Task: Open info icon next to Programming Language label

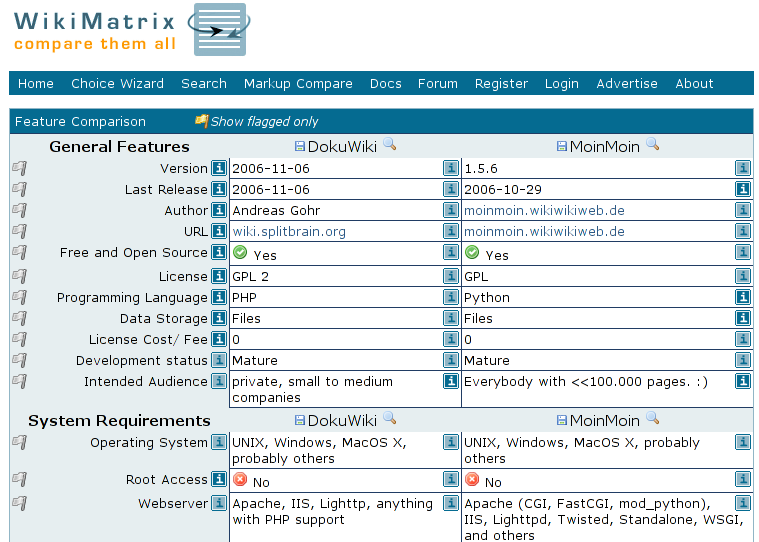Action: pyautogui.click(x=219, y=297)
